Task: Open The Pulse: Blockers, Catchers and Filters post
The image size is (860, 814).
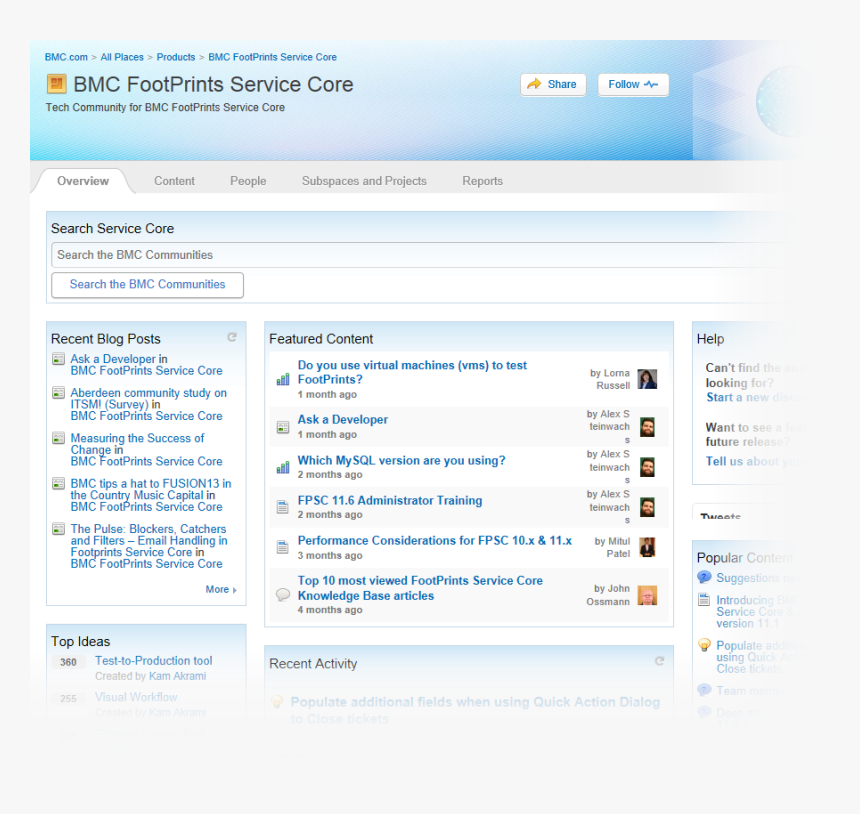Action: point(149,540)
